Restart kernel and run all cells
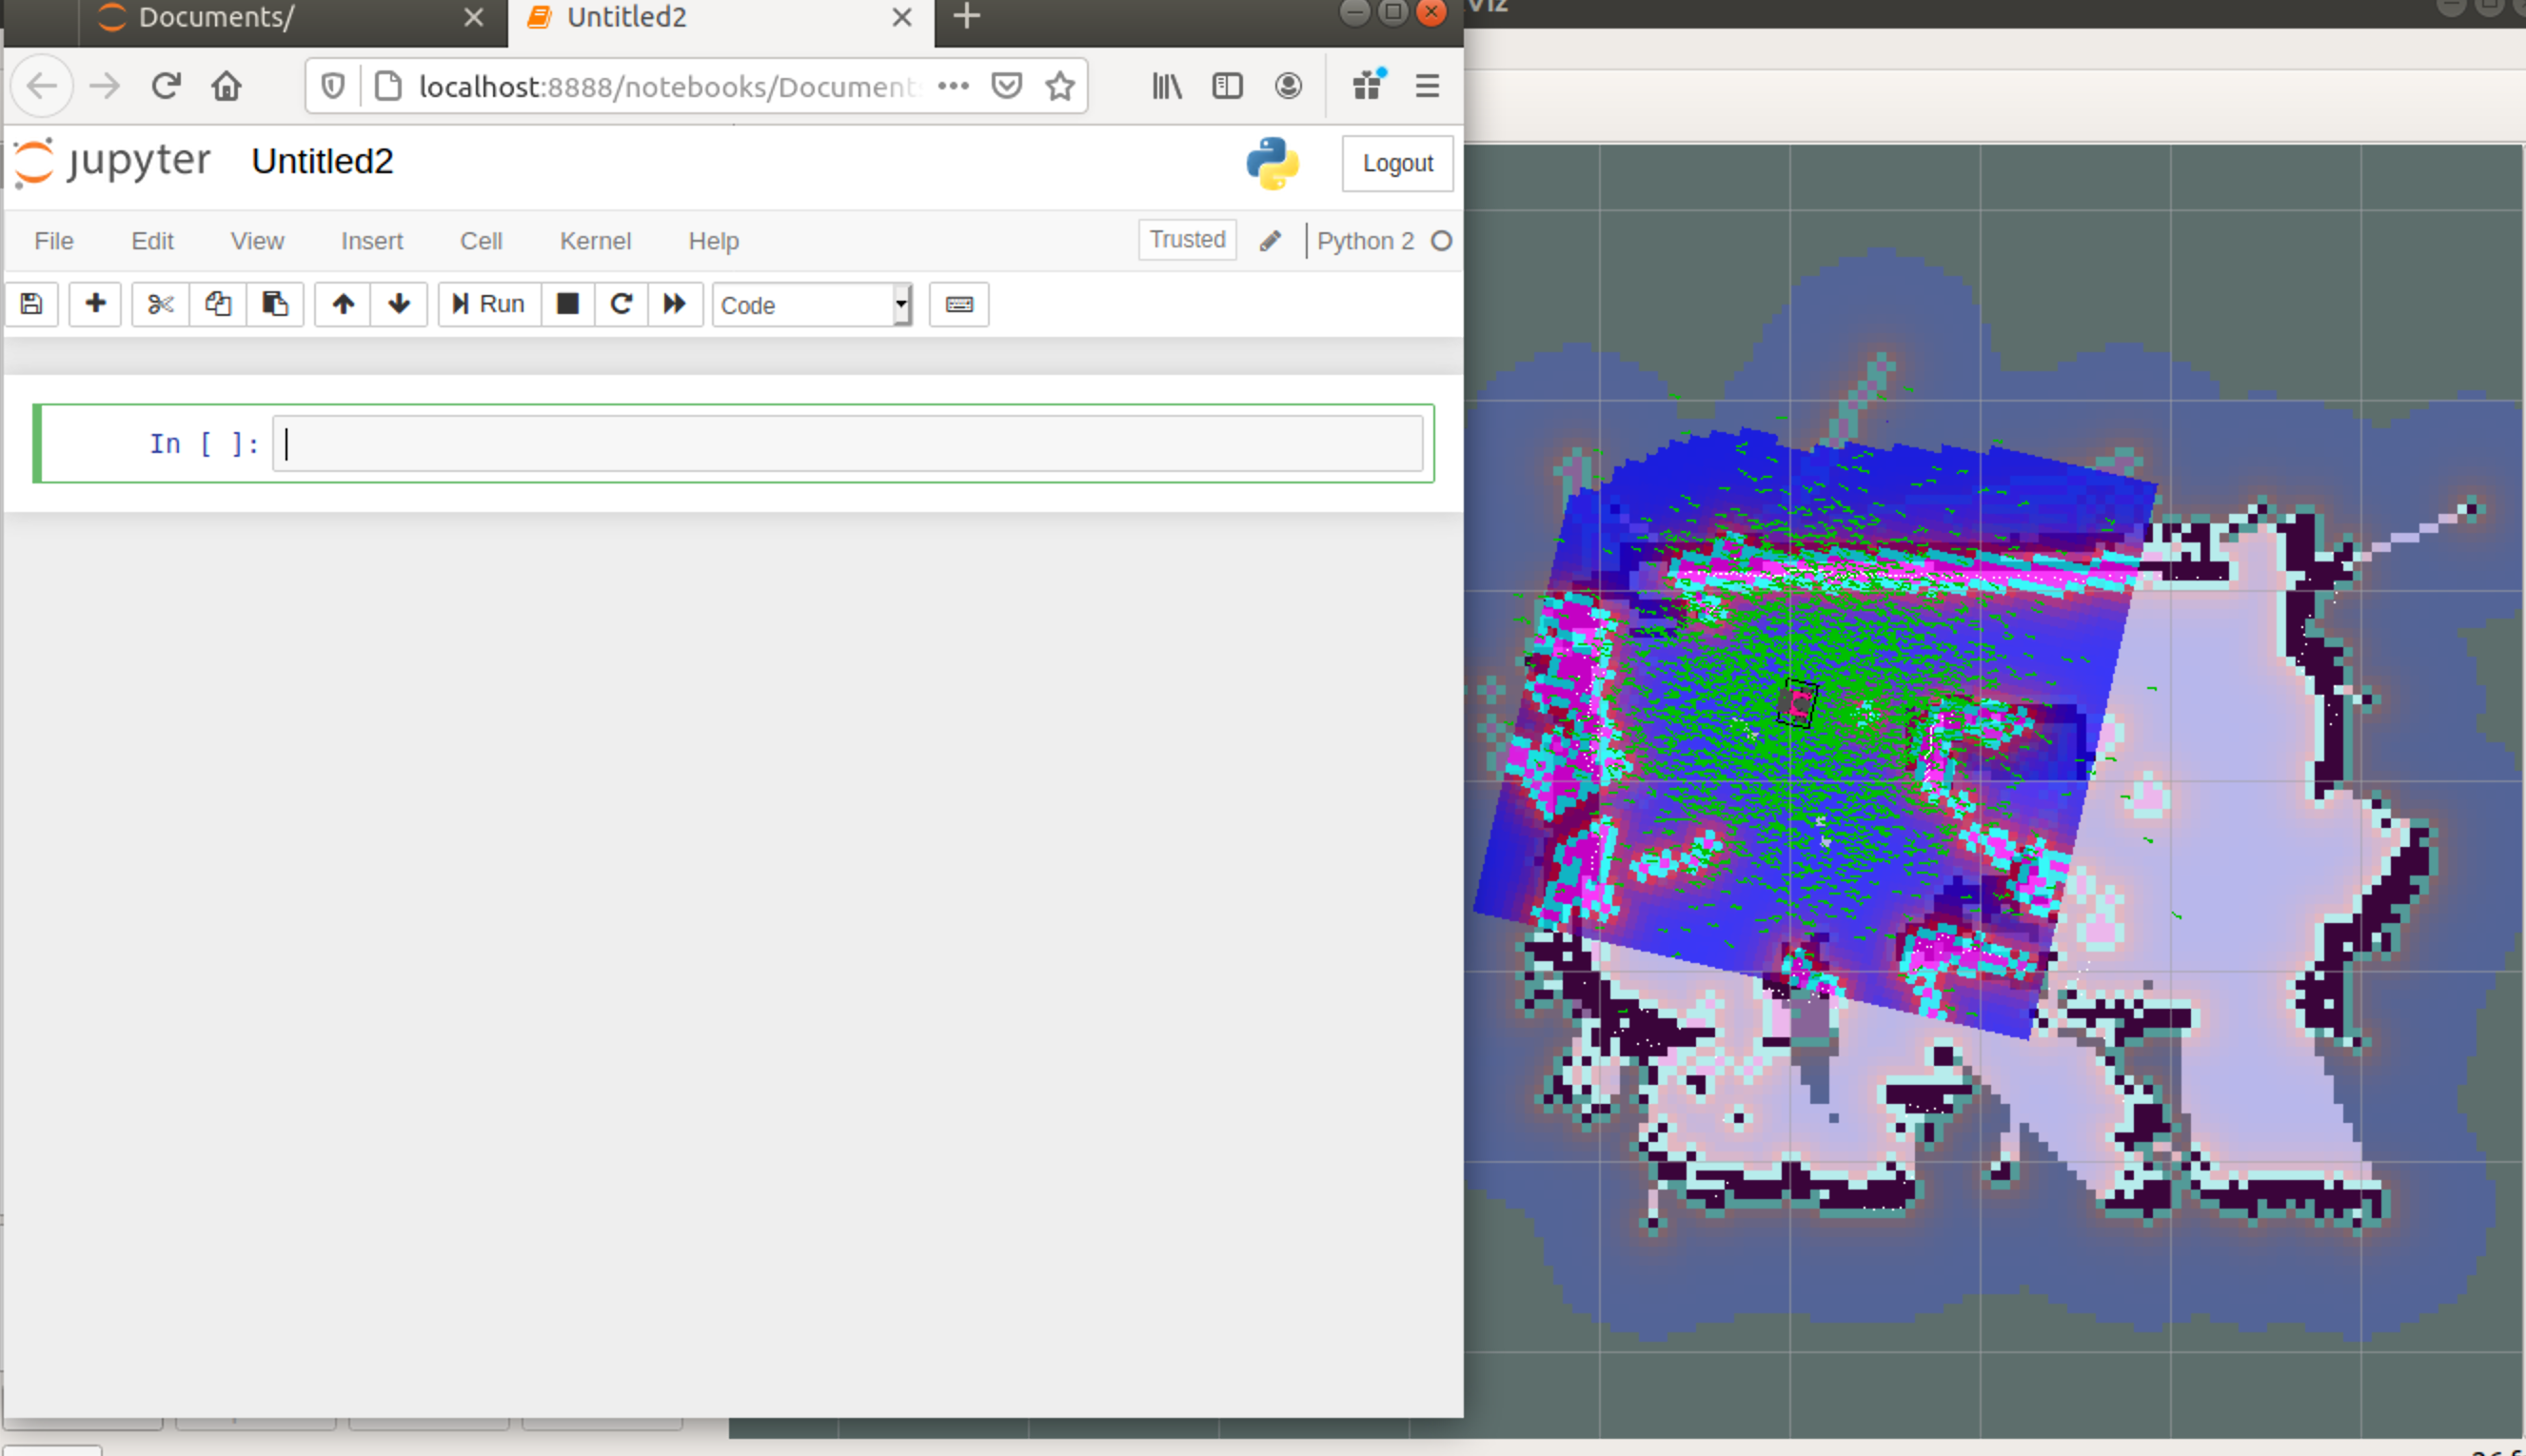 coord(675,304)
